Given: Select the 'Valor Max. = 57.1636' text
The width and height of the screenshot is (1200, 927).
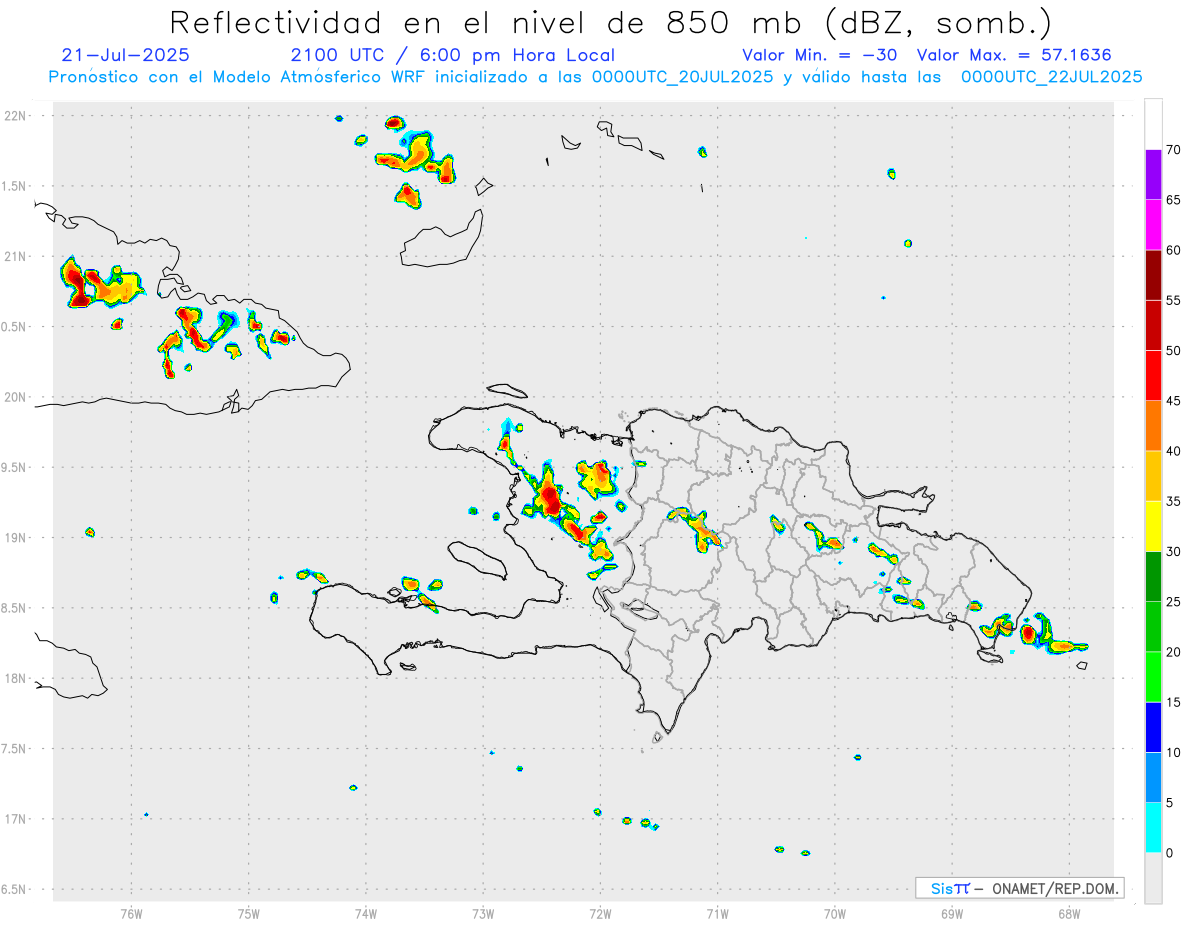Looking at the screenshot, I should [x=1014, y=55].
